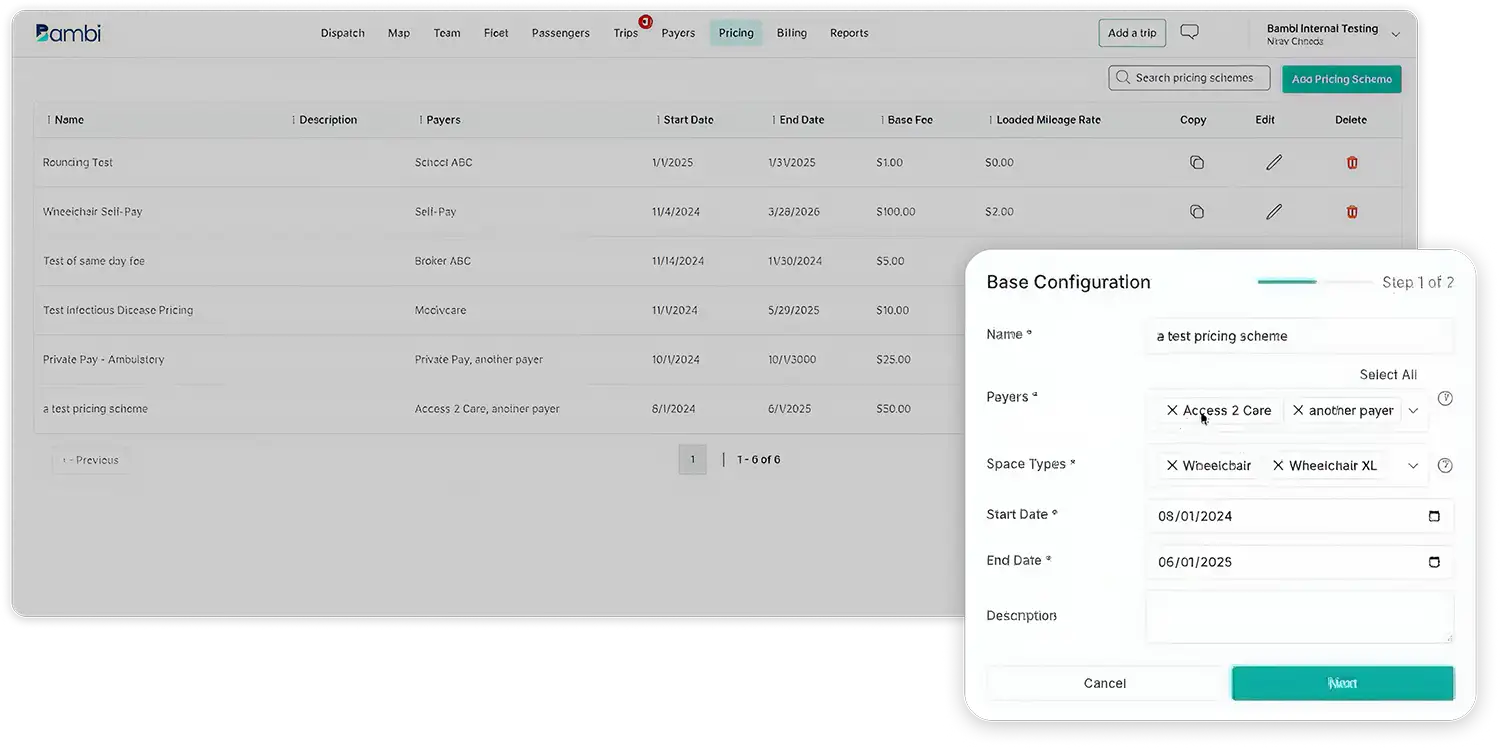Navigate to Reports
Viewport: 1500px width, 748px height.
849,33
